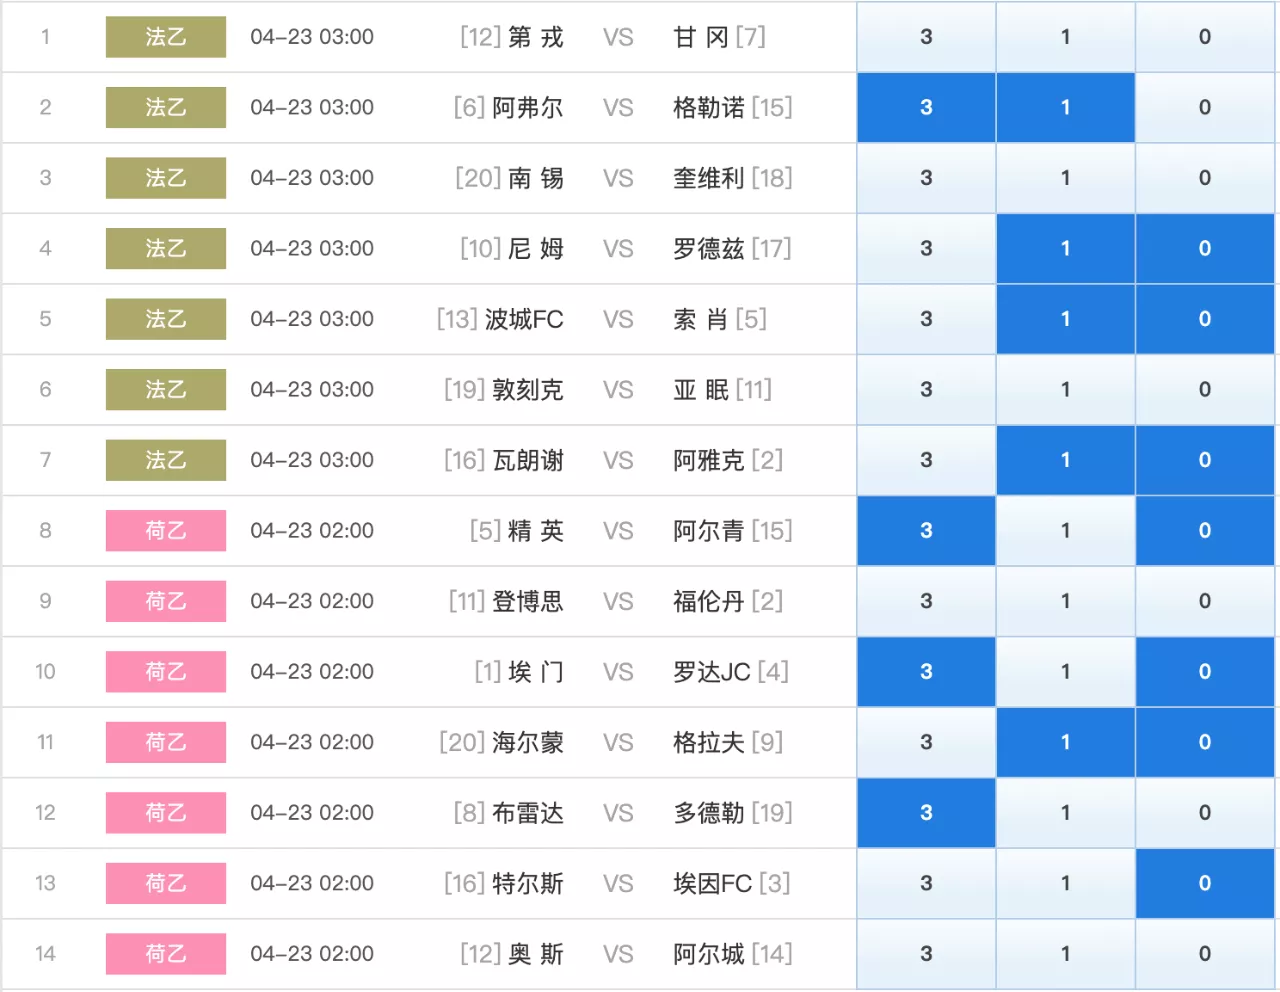1280x992 pixels.
Task: Open away team 罗达JC
Action: 712,671
